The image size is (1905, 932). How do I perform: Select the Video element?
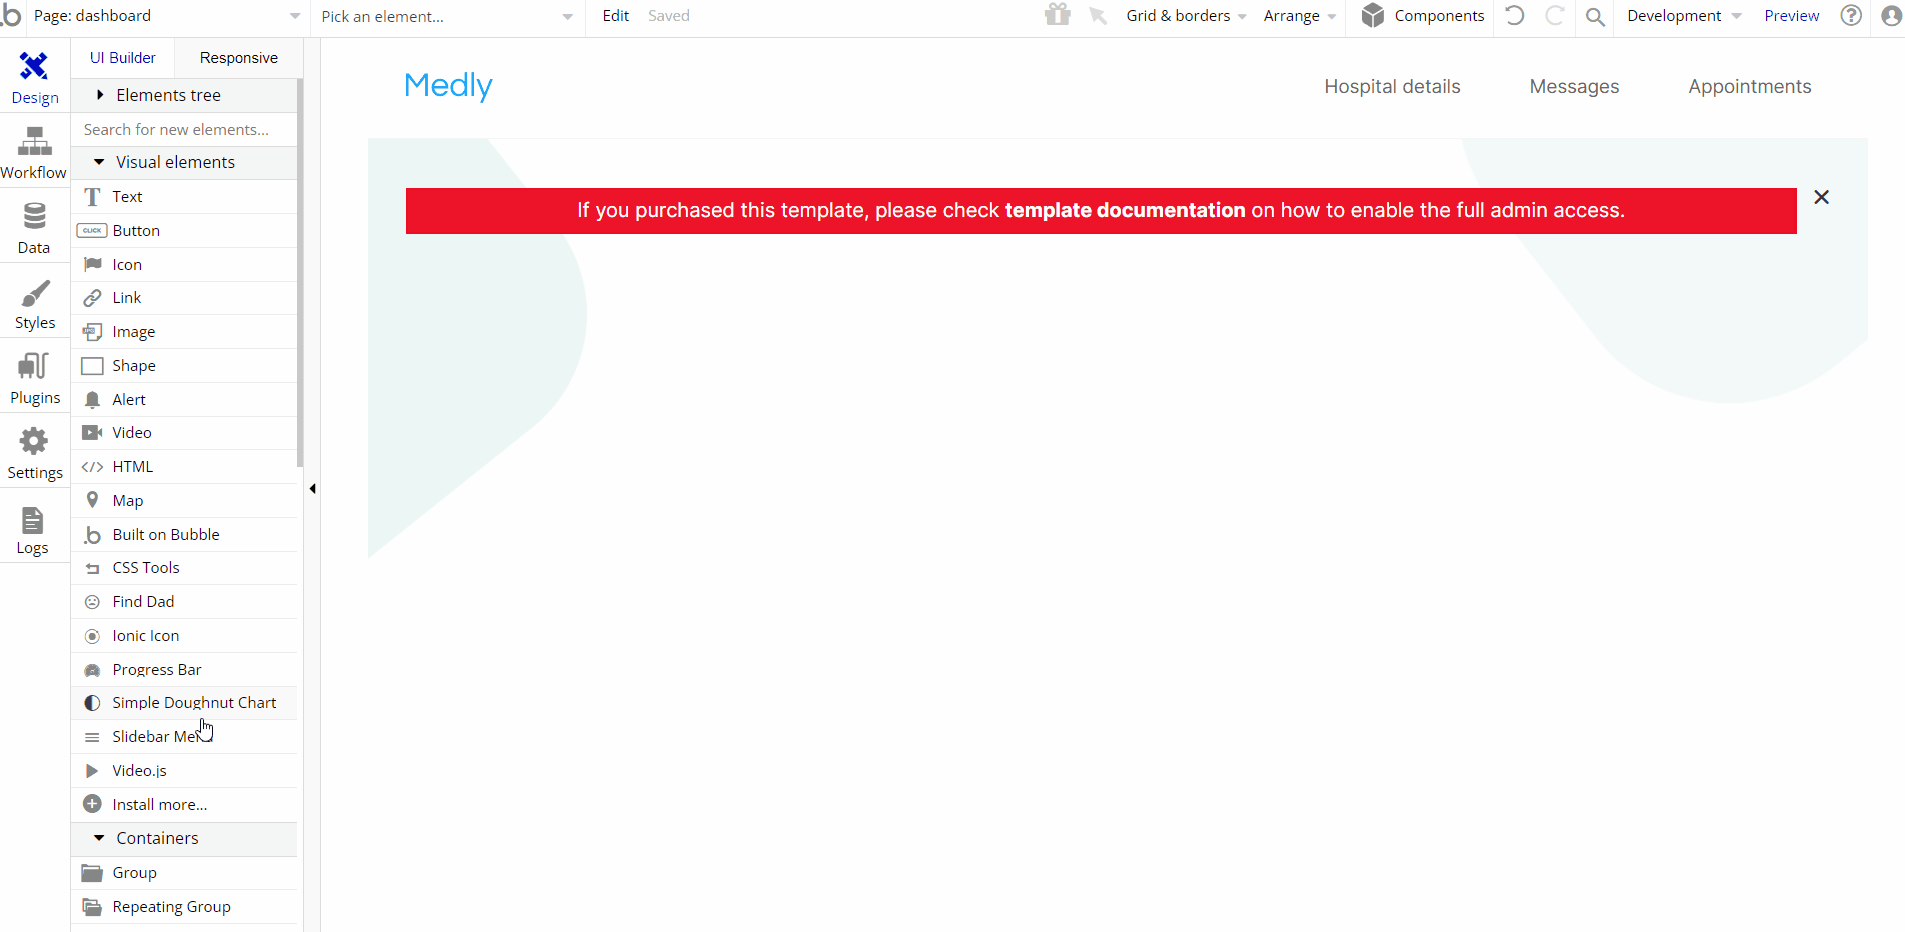point(184,433)
